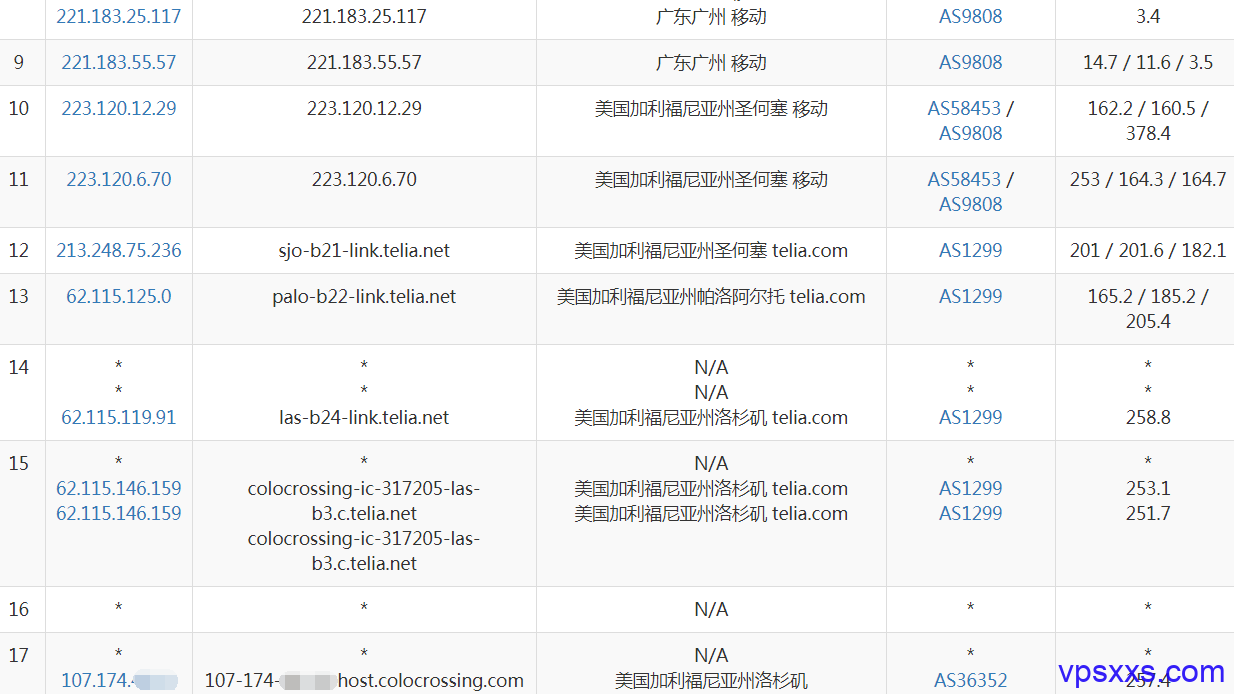Screen dimensions: 1234x694
Task: Click hop number 10
Action: 19,108
